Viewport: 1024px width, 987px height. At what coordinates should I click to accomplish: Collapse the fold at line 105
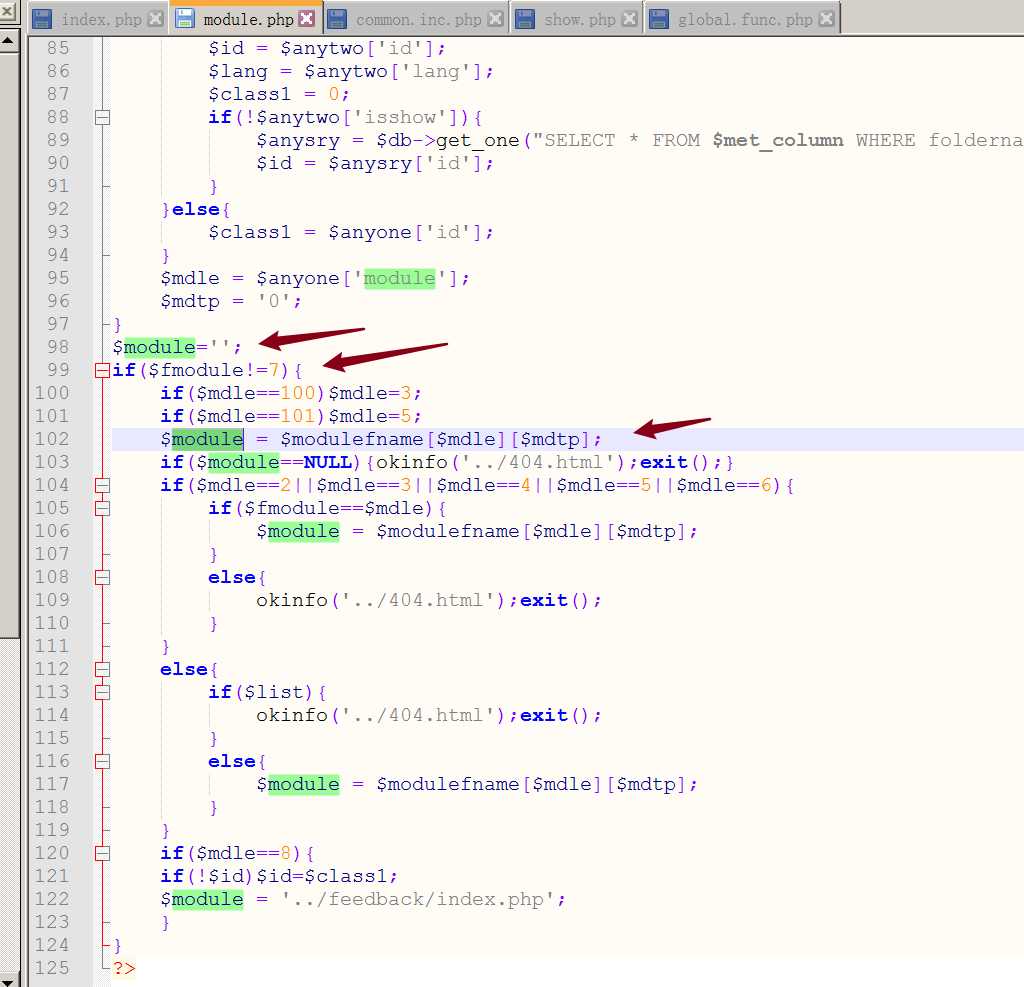102,508
